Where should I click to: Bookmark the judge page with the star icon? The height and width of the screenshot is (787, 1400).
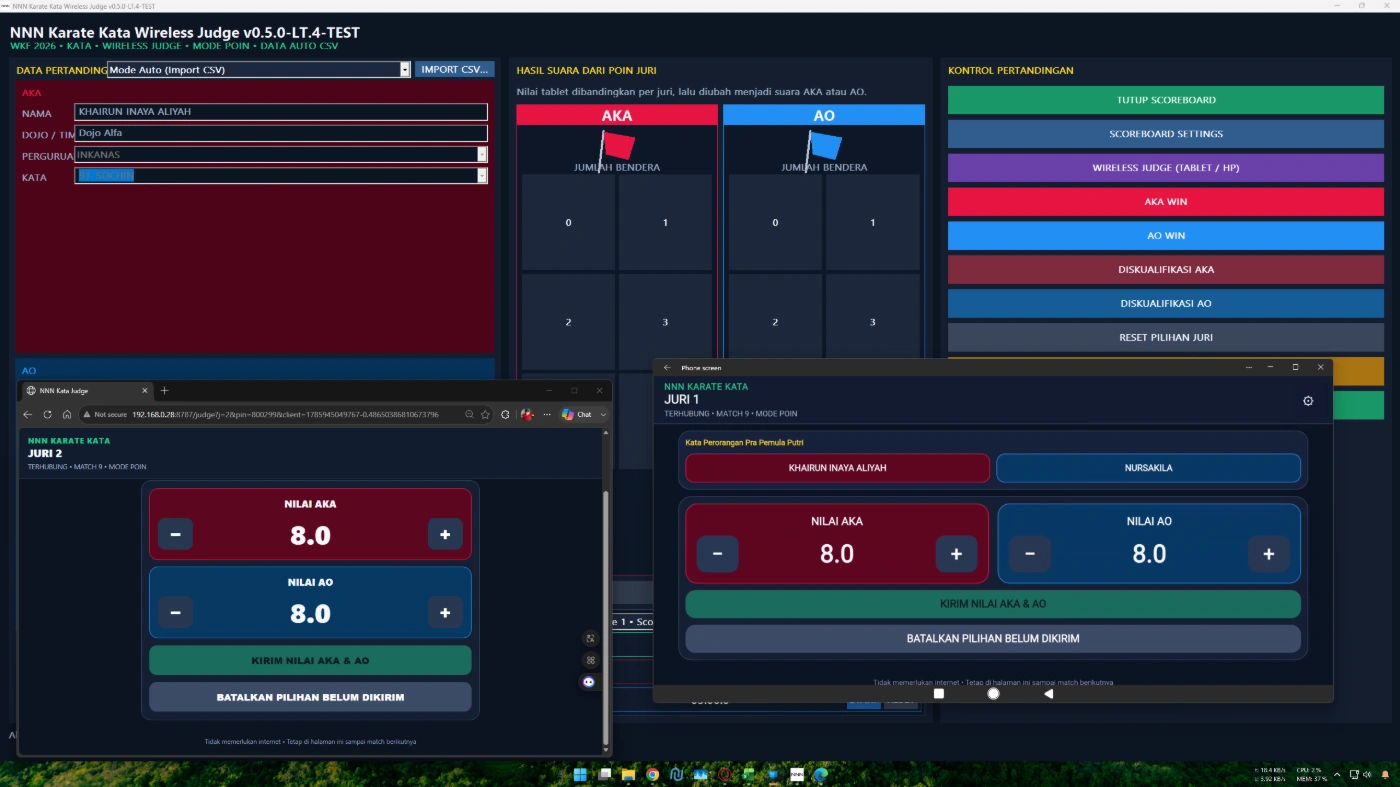click(x=485, y=414)
